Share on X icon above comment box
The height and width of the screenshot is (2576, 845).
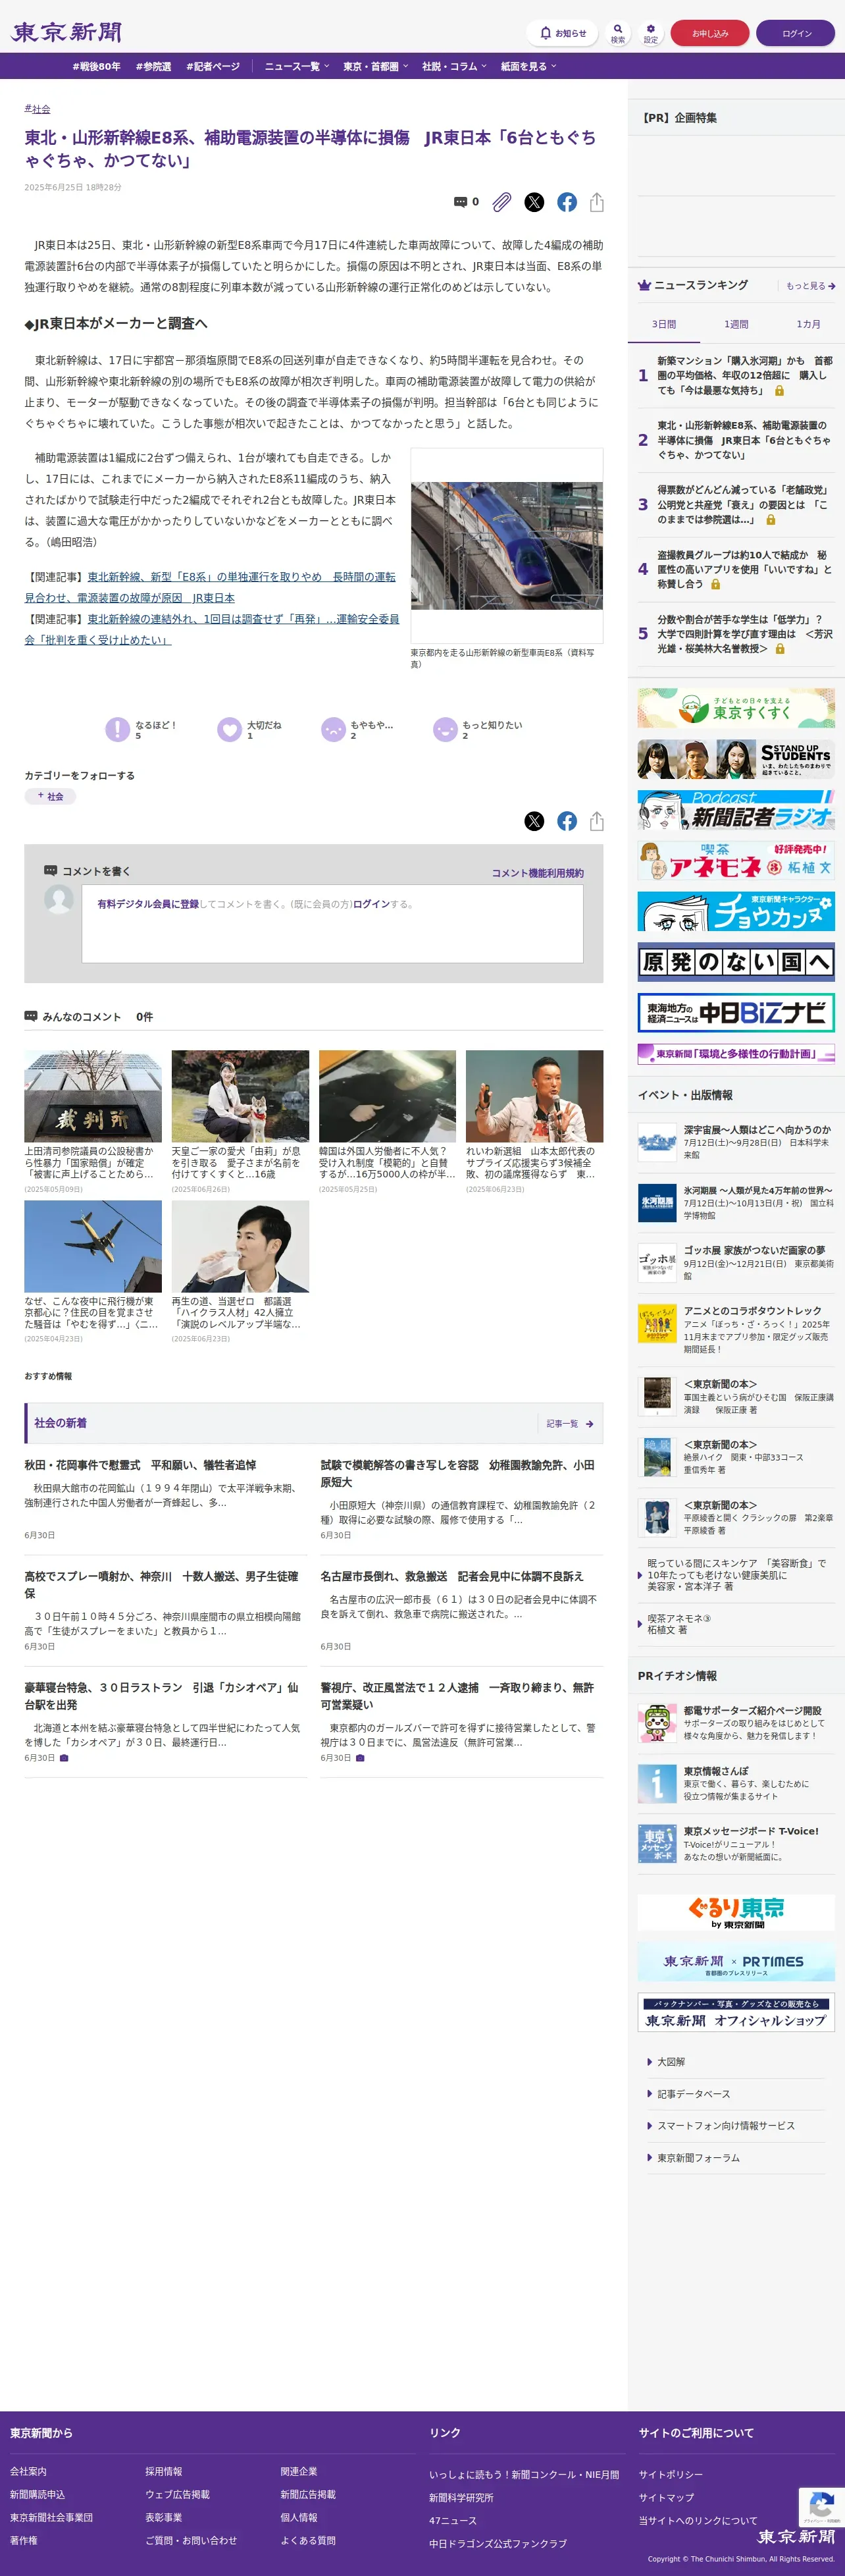[x=535, y=821]
